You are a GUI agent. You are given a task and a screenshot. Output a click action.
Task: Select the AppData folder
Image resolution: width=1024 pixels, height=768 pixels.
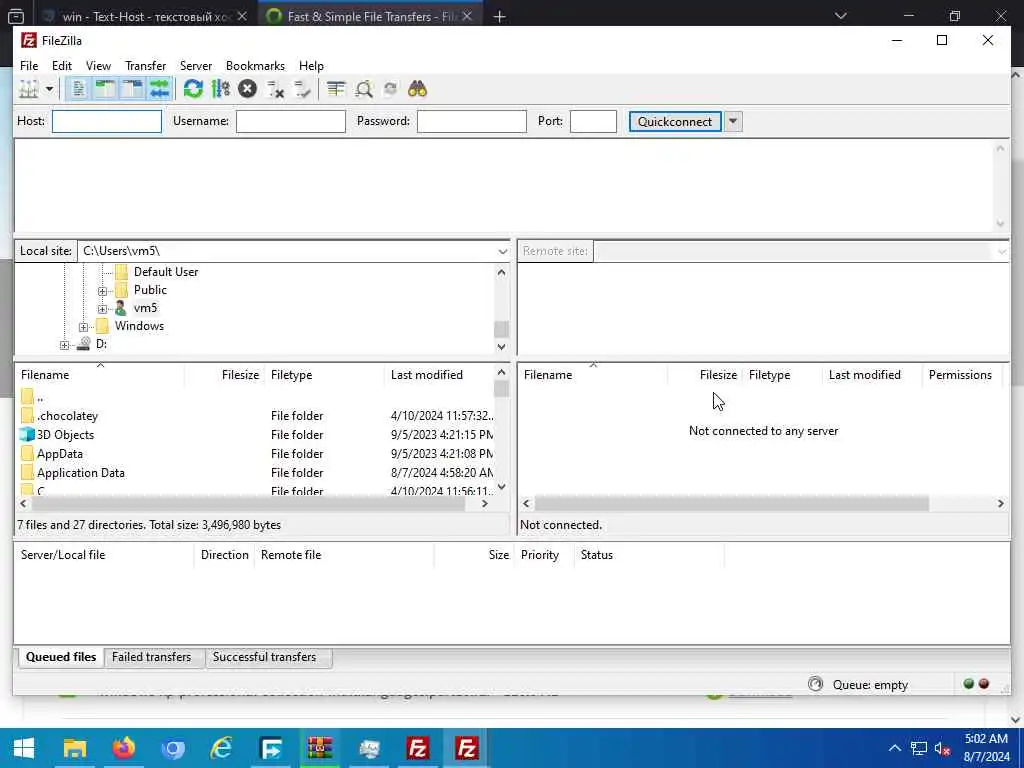[60, 454]
